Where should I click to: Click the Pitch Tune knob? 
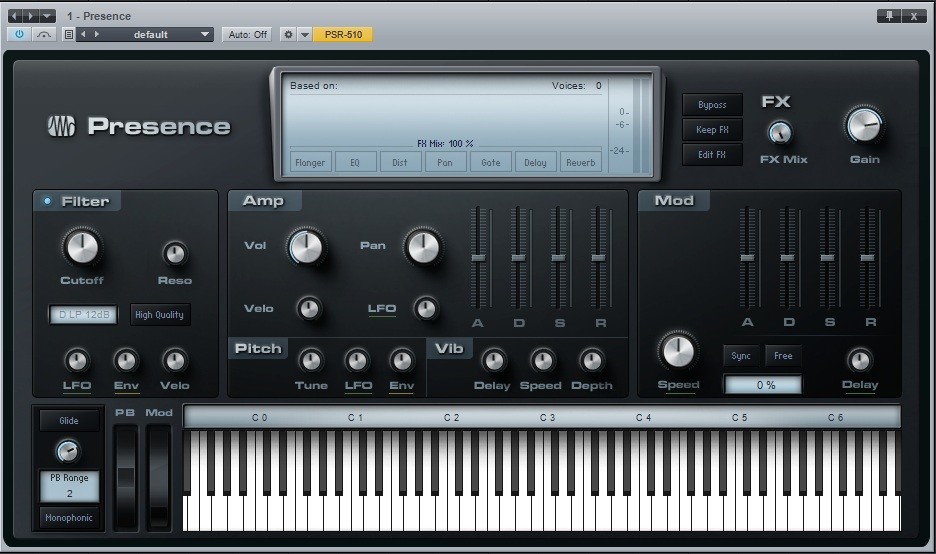311,360
